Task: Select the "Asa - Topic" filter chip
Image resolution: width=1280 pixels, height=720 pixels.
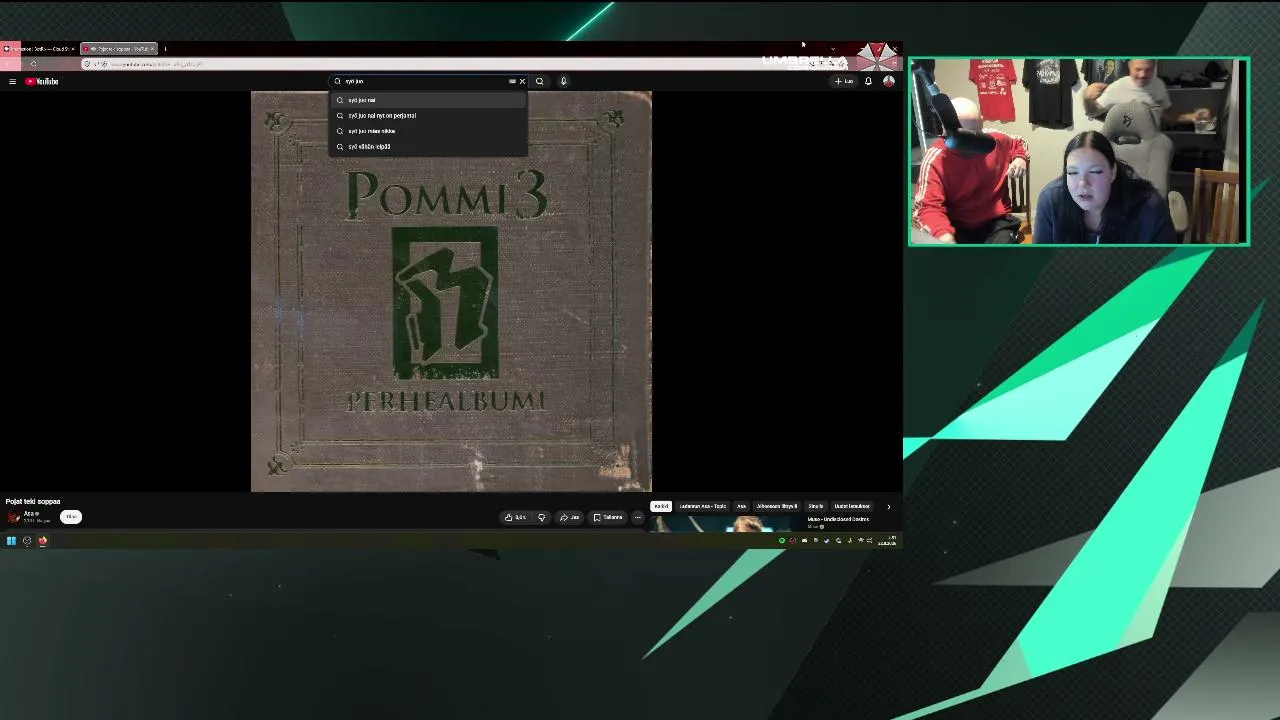Action: pyautogui.click(x=703, y=506)
